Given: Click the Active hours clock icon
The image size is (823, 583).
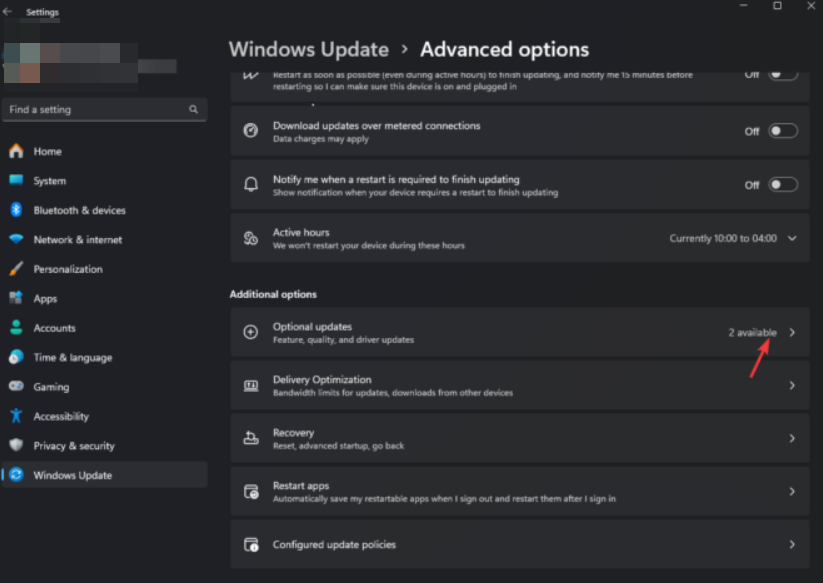Looking at the screenshot, I should 251,238.
